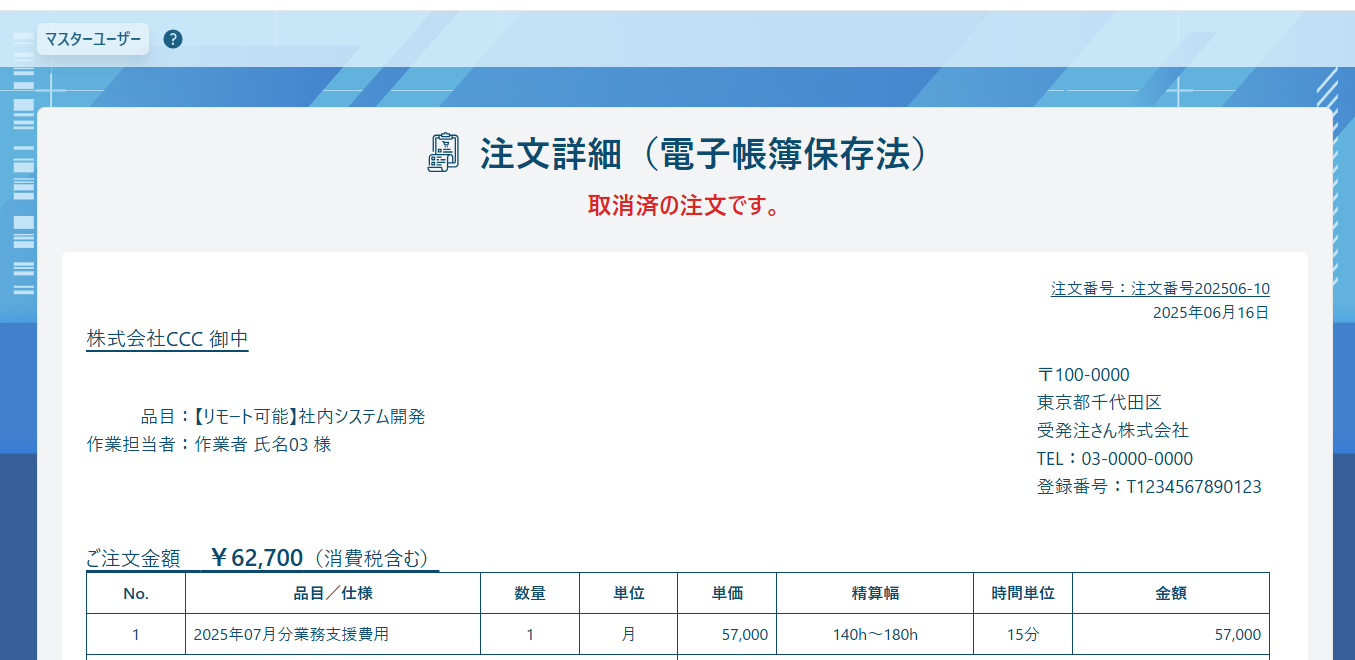Click the 品目／仕様 column header
The height and width of the screenshot is (660, 1355).
(x=333, y=593)
